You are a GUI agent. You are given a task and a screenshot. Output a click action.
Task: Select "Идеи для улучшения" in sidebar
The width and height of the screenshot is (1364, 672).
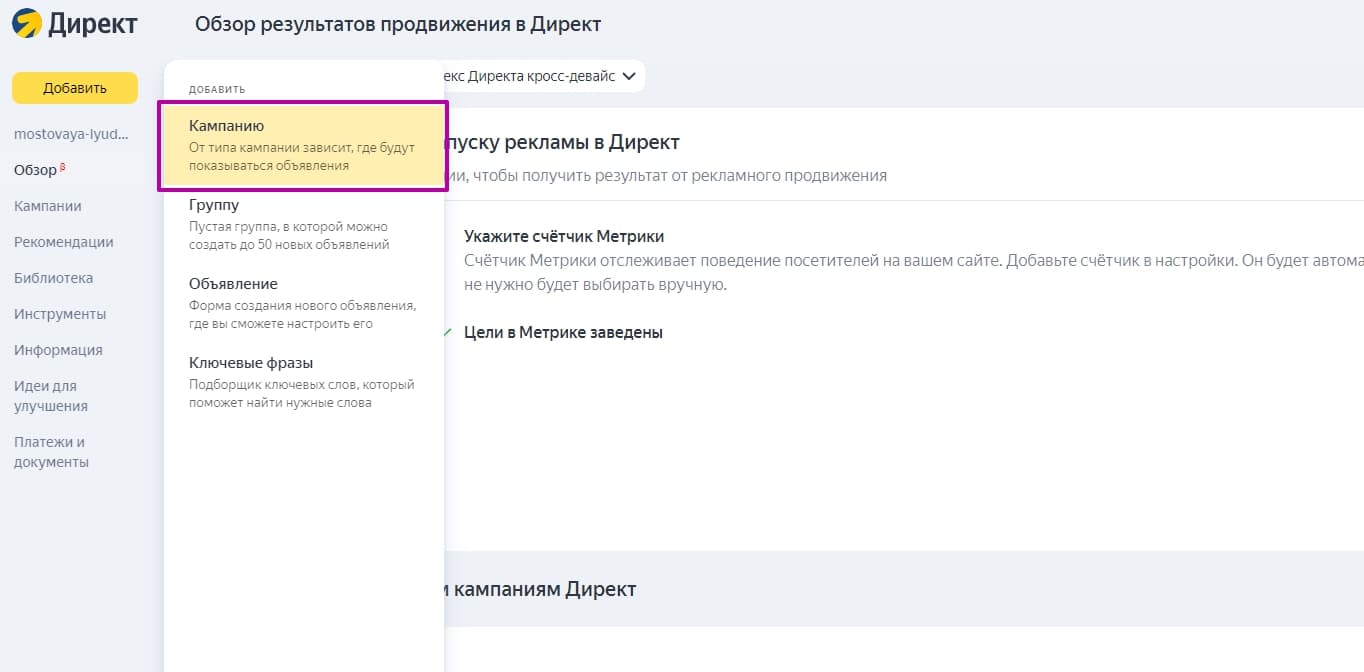[50, 395]
